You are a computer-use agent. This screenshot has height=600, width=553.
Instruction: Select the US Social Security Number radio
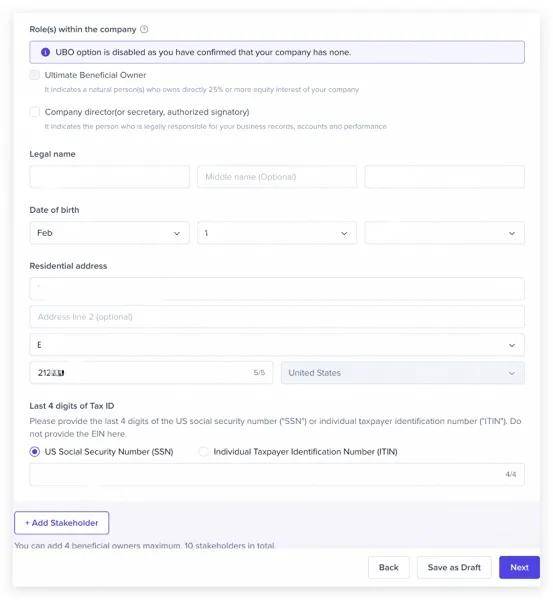[x=34, y=452]
